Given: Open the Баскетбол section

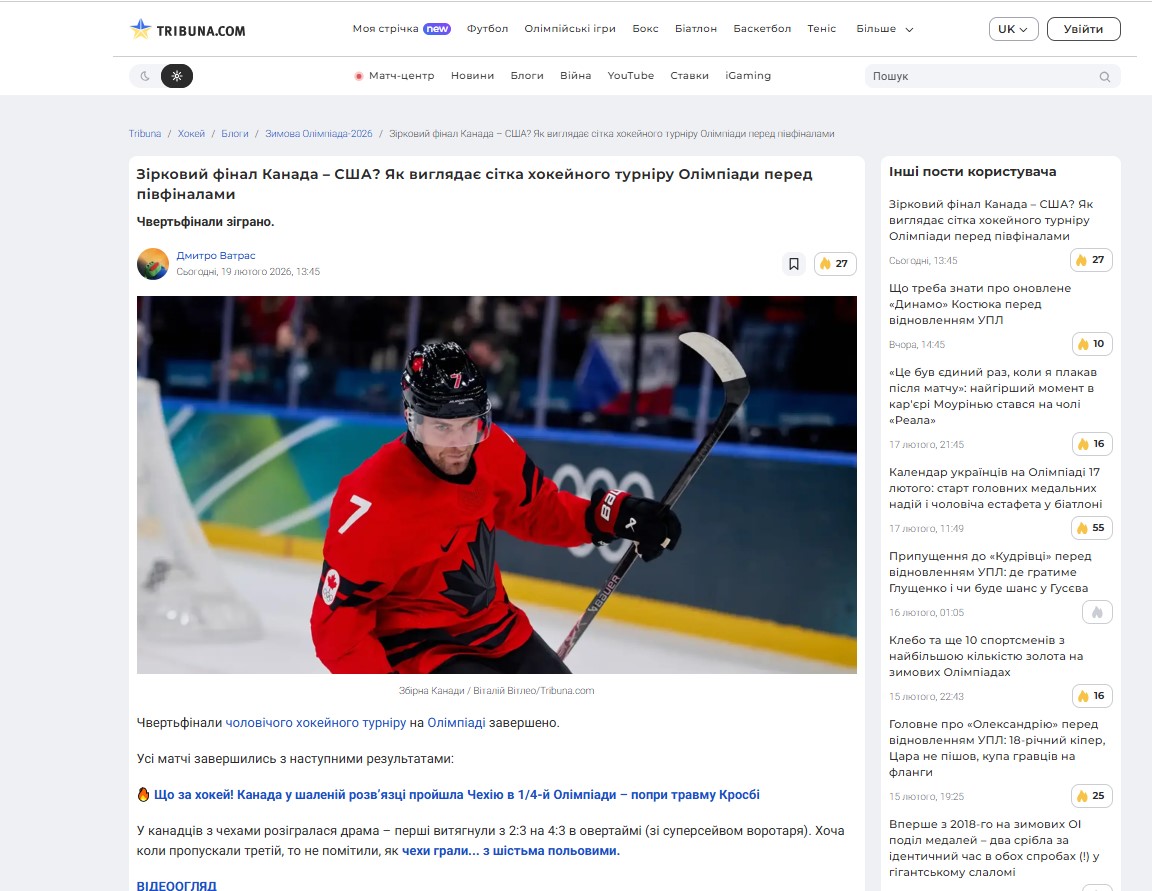Looking at the screenshot, I should tap(762, 29).
